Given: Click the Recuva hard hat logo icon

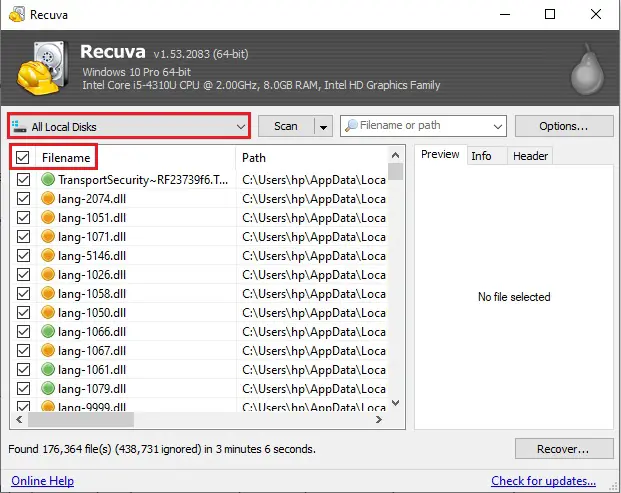Looking at the screenshot, I should coord(41,67).
